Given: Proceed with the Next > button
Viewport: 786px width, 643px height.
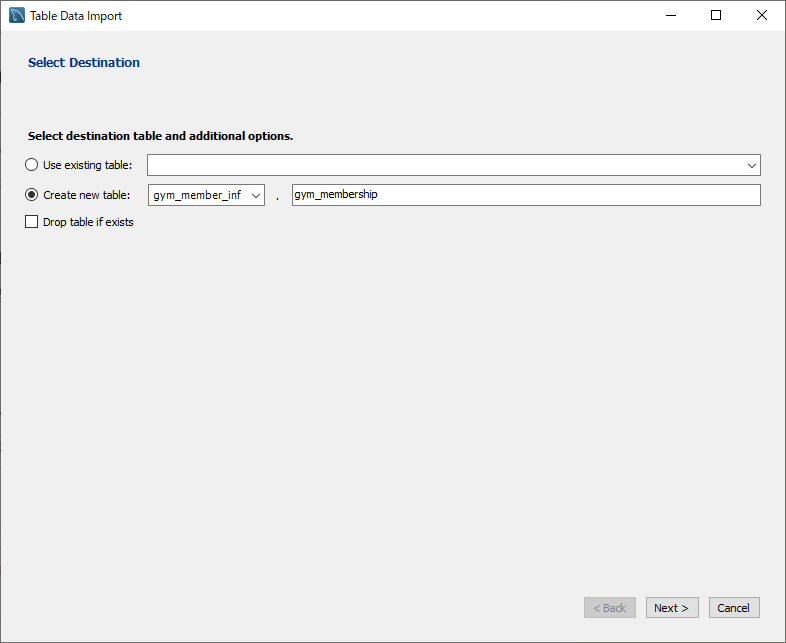Looking at the screenshot, I should pyautogui.click(x=672, y=608).
